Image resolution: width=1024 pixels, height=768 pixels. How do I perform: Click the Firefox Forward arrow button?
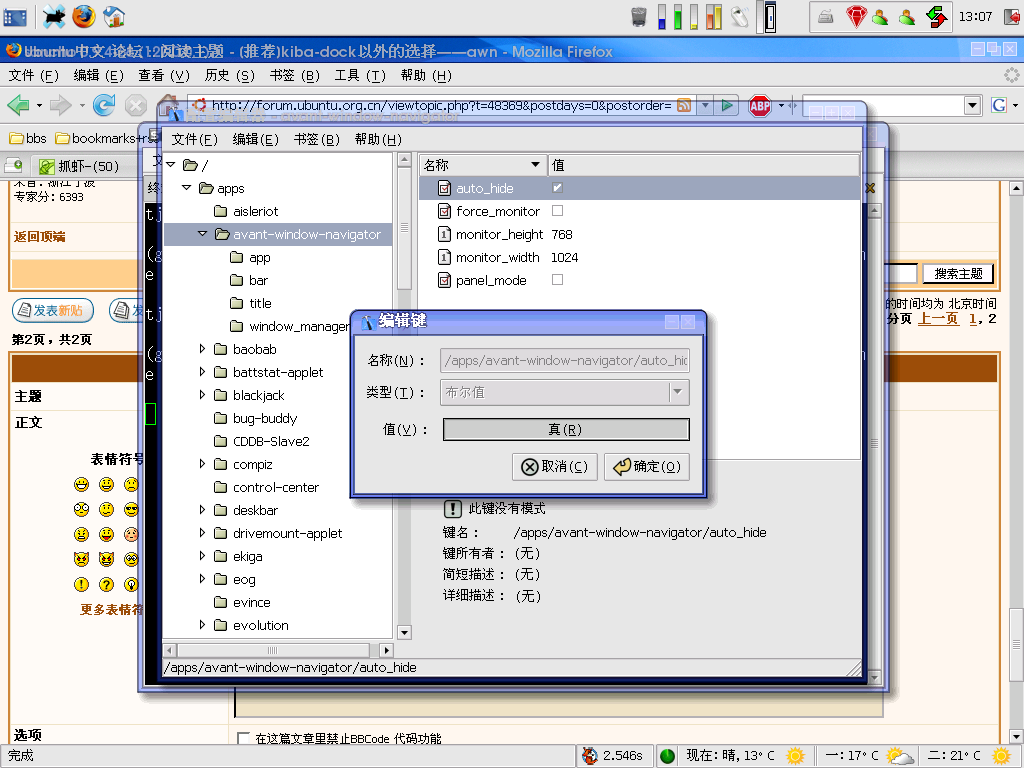pyautogui.click(x=61, y=104)
